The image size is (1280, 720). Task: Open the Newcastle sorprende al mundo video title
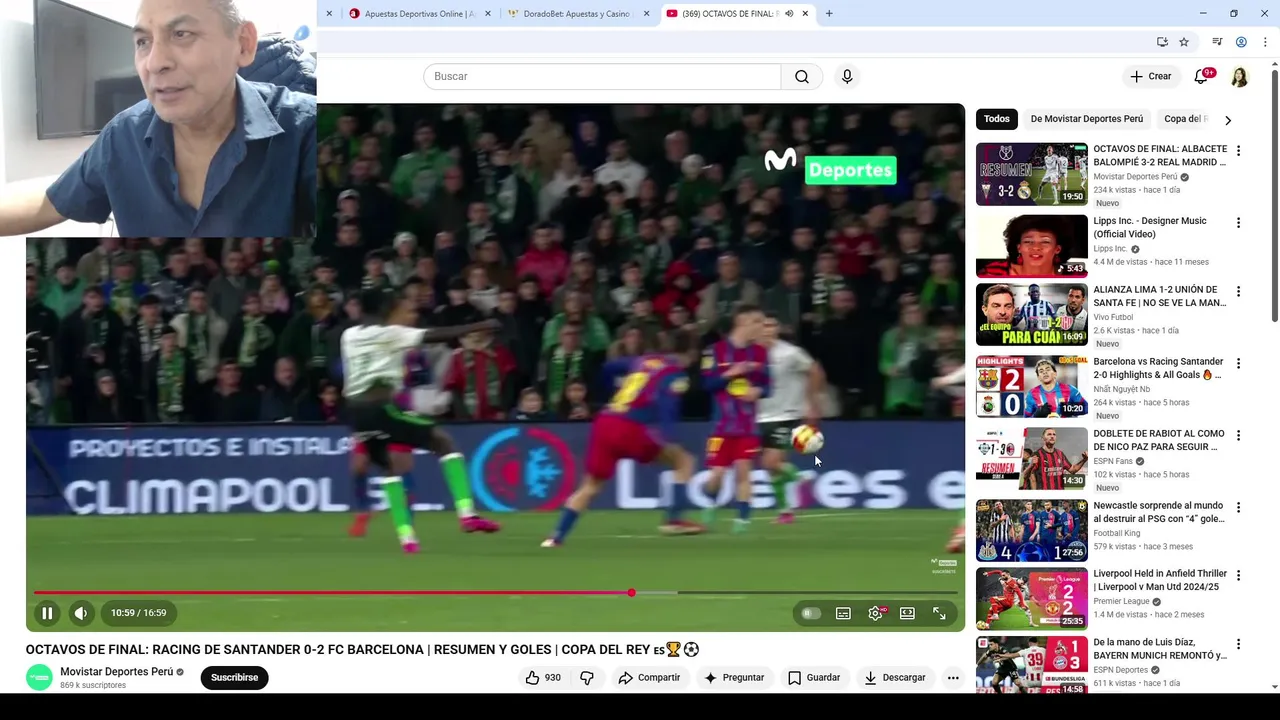[1158, 512]
